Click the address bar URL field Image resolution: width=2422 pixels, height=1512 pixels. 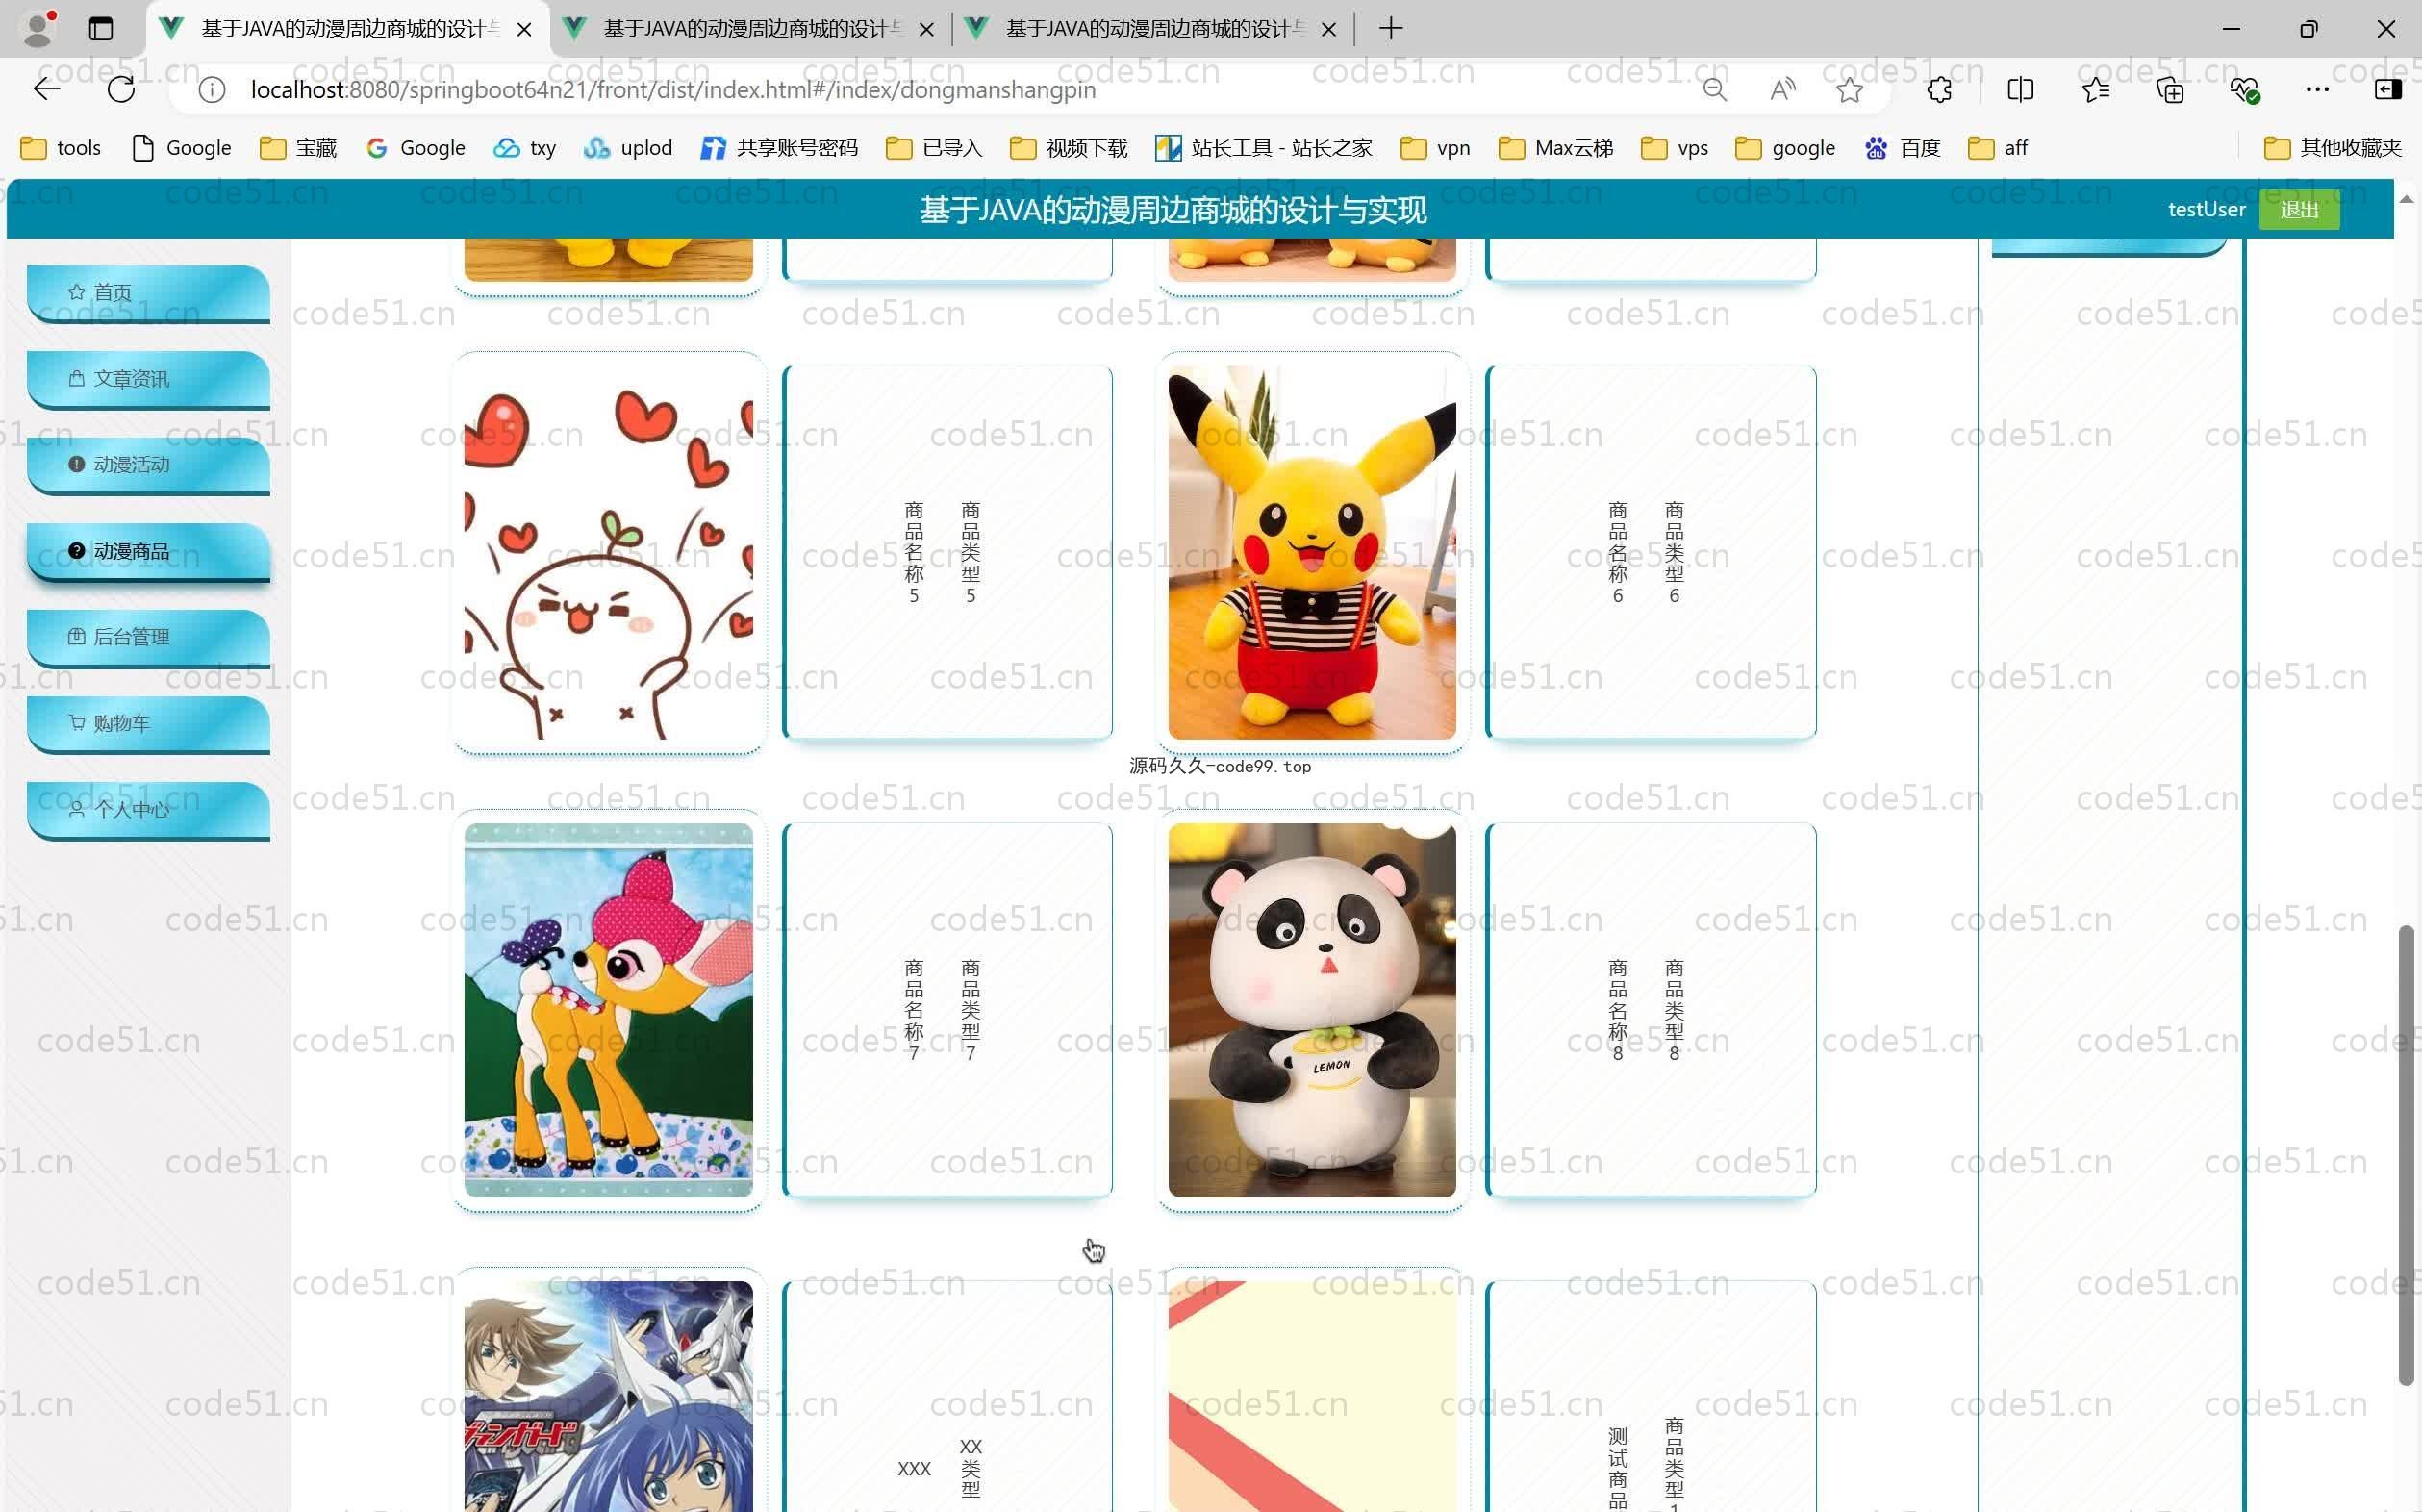click(672, 90)
